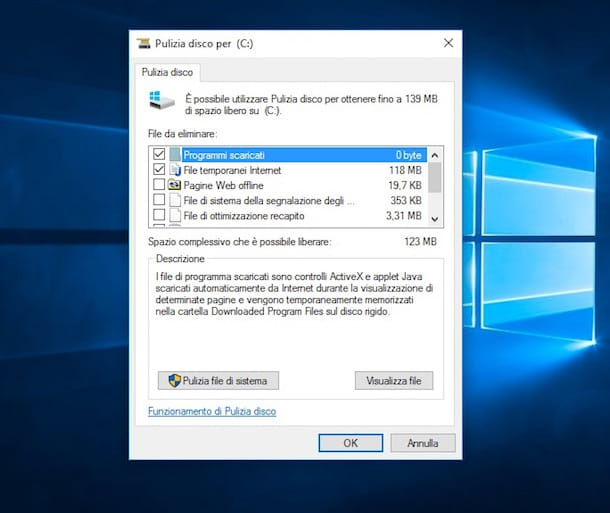Click the C: drive icon
Screen dimensions: 610x513
pyautogui.click(x=159, y=100)
